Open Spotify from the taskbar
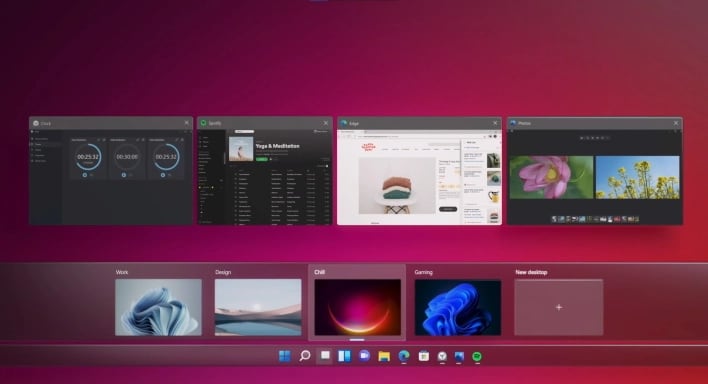 [477, 357]
